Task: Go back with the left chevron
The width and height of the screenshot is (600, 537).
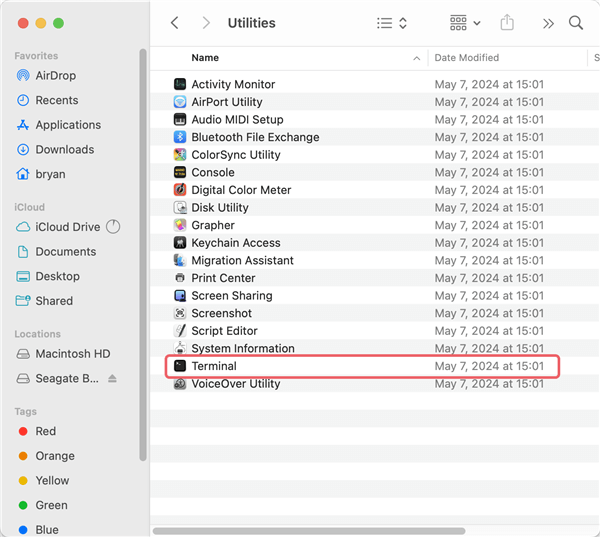Action: click(x=174, y=23)
